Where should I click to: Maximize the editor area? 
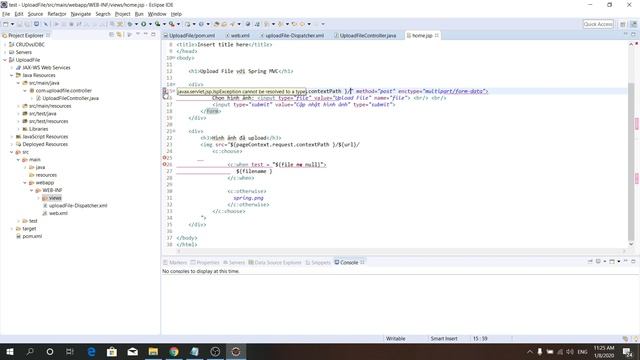pos(633,35)
